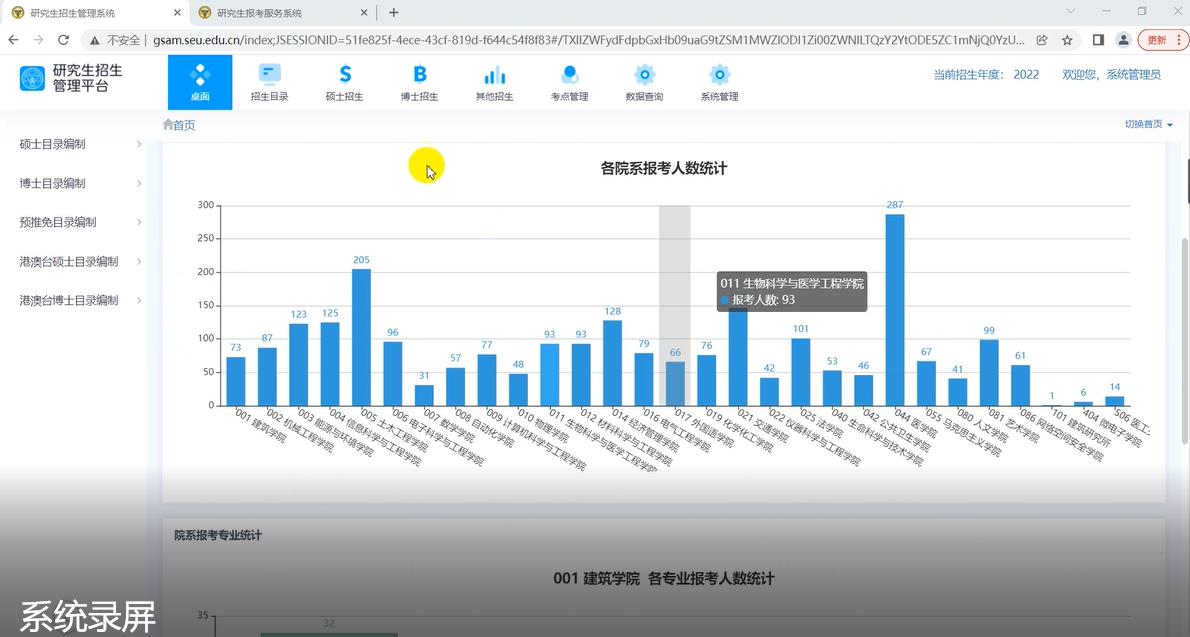
Task: Open the browser side panel icon
Action: tap(1097, 40)
